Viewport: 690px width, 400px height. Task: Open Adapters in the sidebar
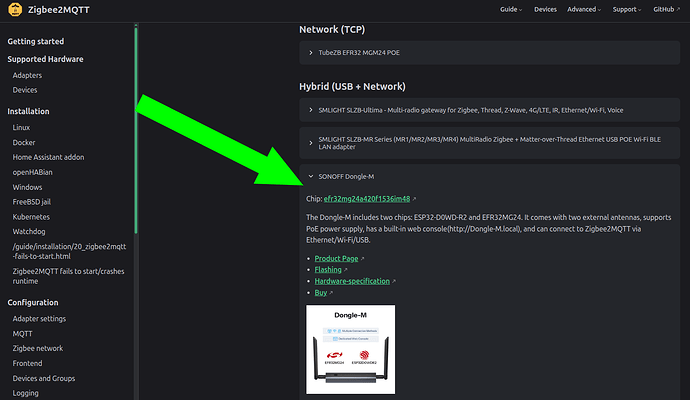point(27,75)
